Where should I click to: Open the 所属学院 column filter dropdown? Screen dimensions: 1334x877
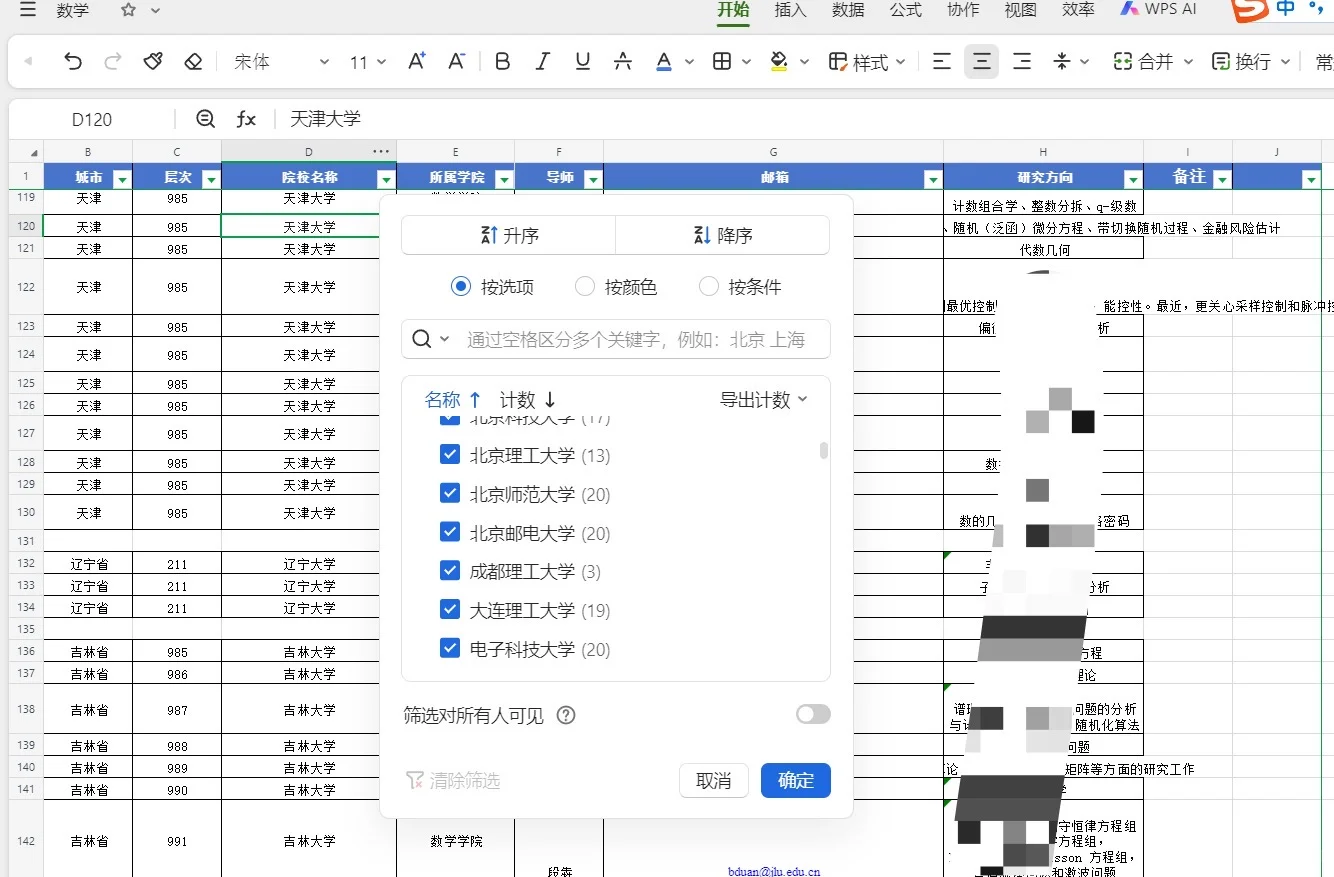(504, 179)
